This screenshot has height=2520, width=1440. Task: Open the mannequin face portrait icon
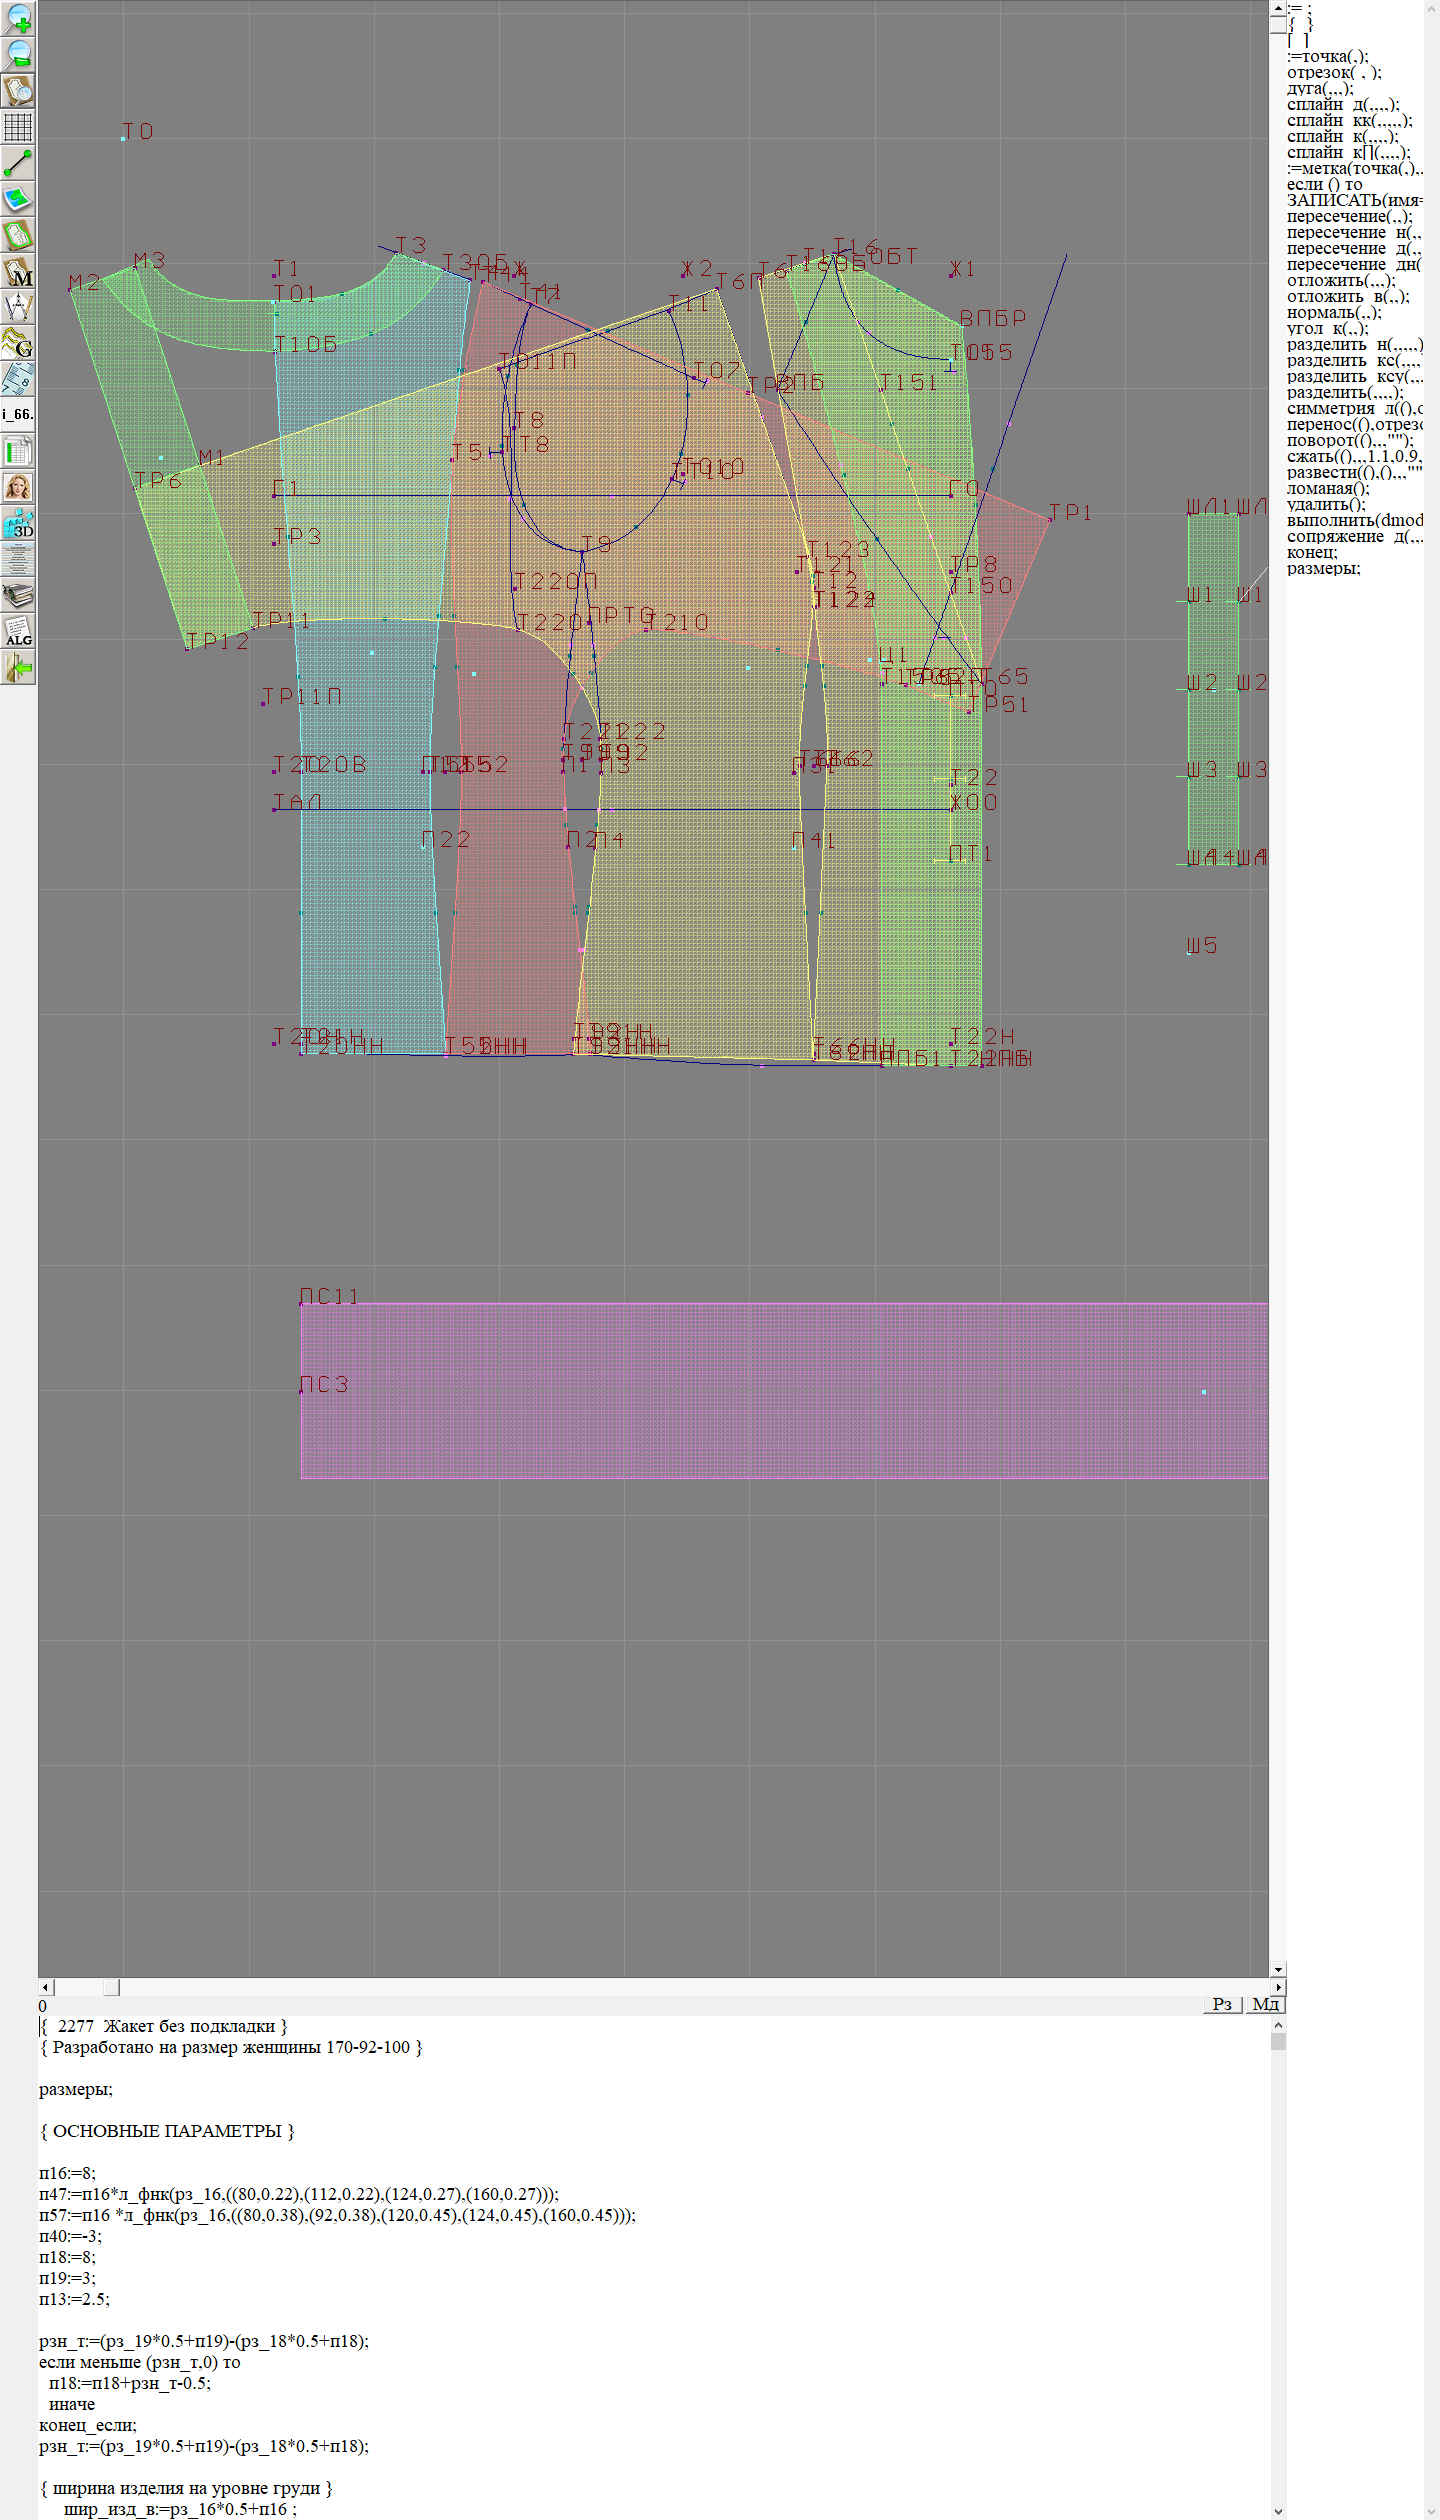pos(18,487)
